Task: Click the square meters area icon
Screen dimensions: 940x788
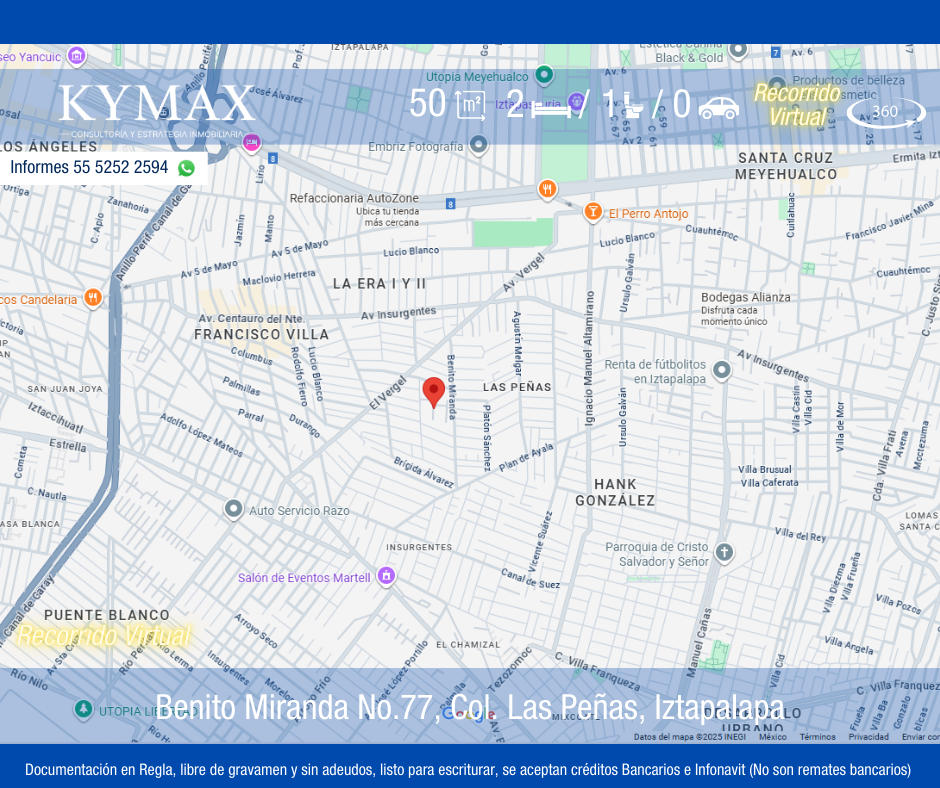Action: (471, 106)
